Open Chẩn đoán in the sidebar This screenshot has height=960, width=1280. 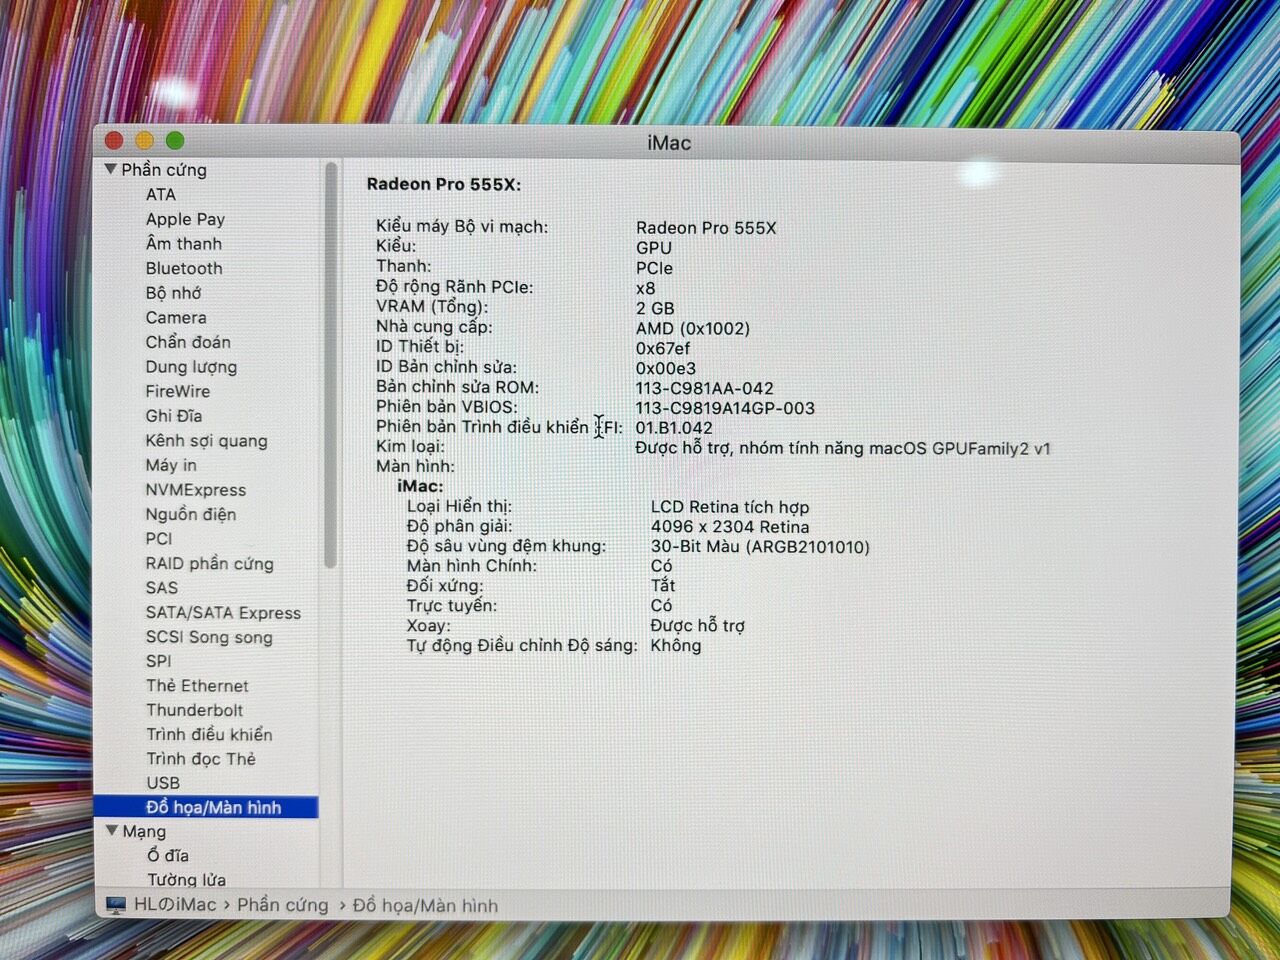pyautogui.click(x=188, y=341)
